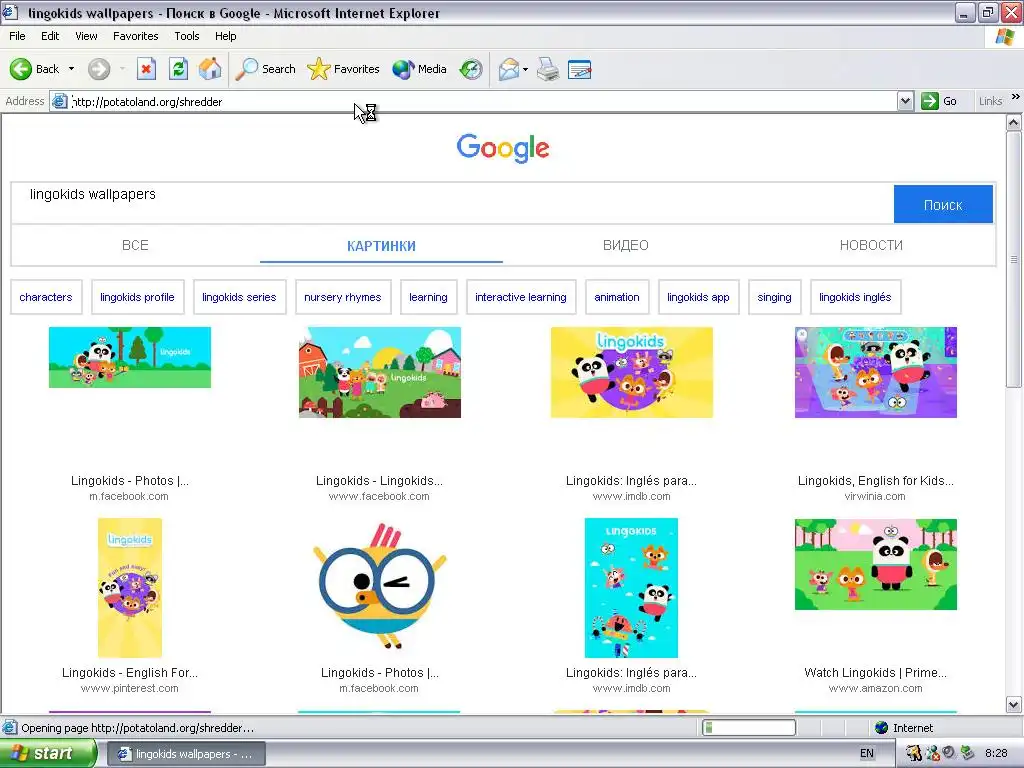The height and width of the screenshot is (768, 1024).
Task: Click the Forward arrow button
Action: click(x=99, y=69)
